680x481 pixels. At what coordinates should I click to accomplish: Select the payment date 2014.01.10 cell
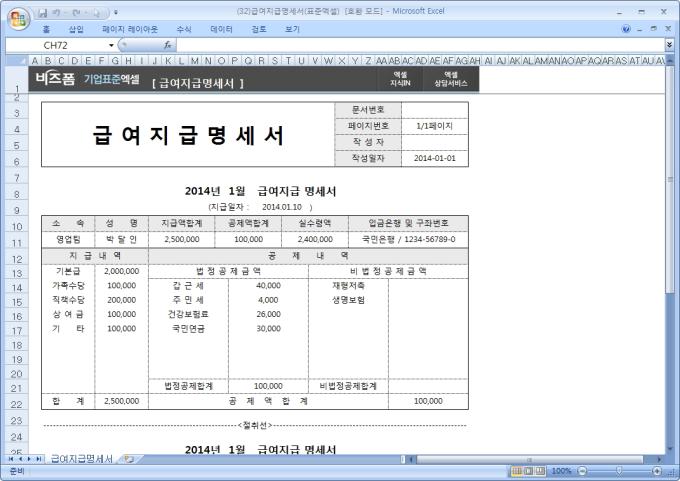coord(281,207)
